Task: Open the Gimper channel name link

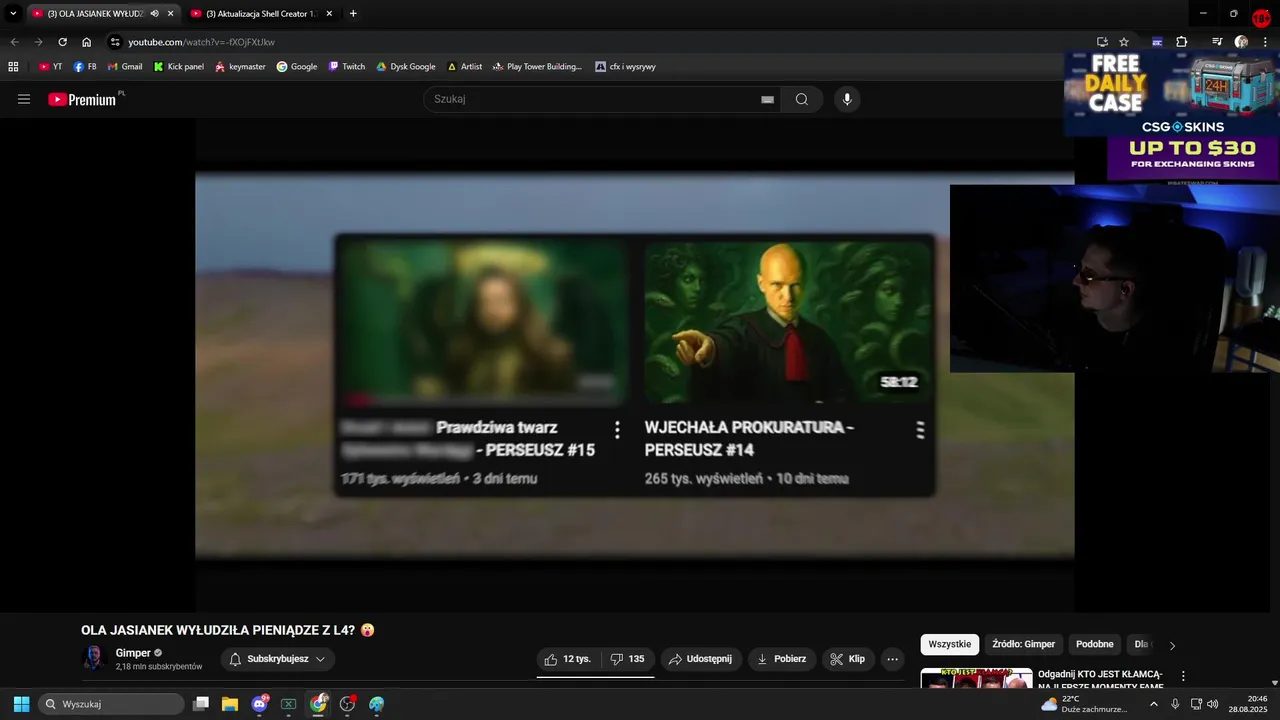Action: (x=133, y=653)
